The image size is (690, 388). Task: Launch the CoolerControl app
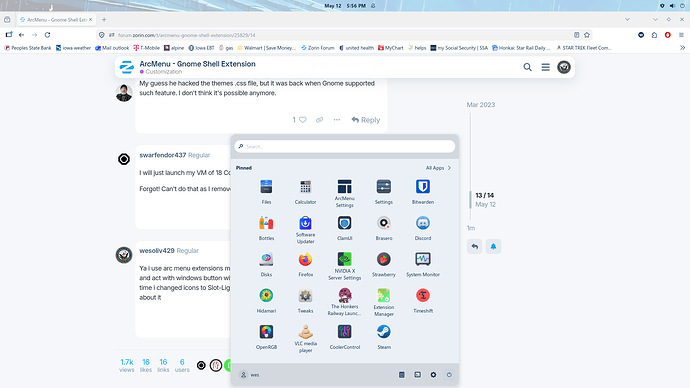point(345,337)
